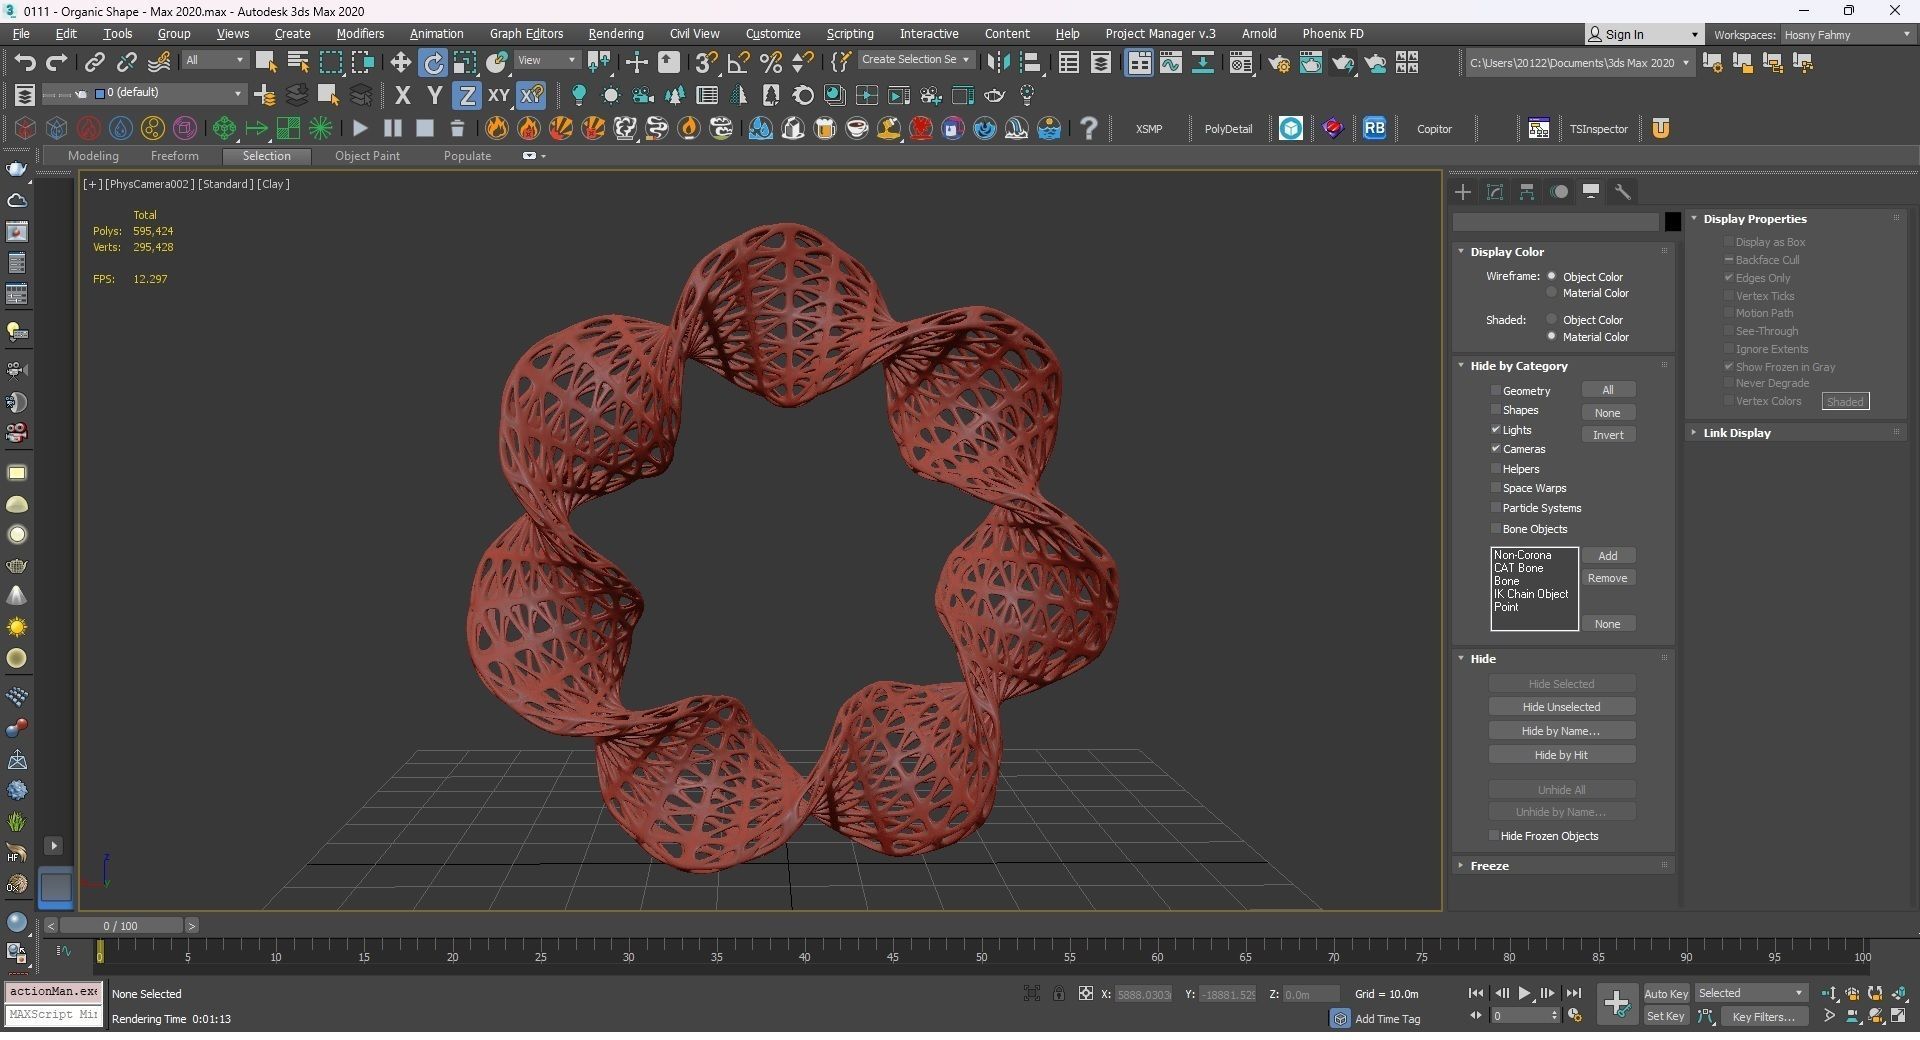Collapse the Hide by Category rollout

coord(1519,366)
